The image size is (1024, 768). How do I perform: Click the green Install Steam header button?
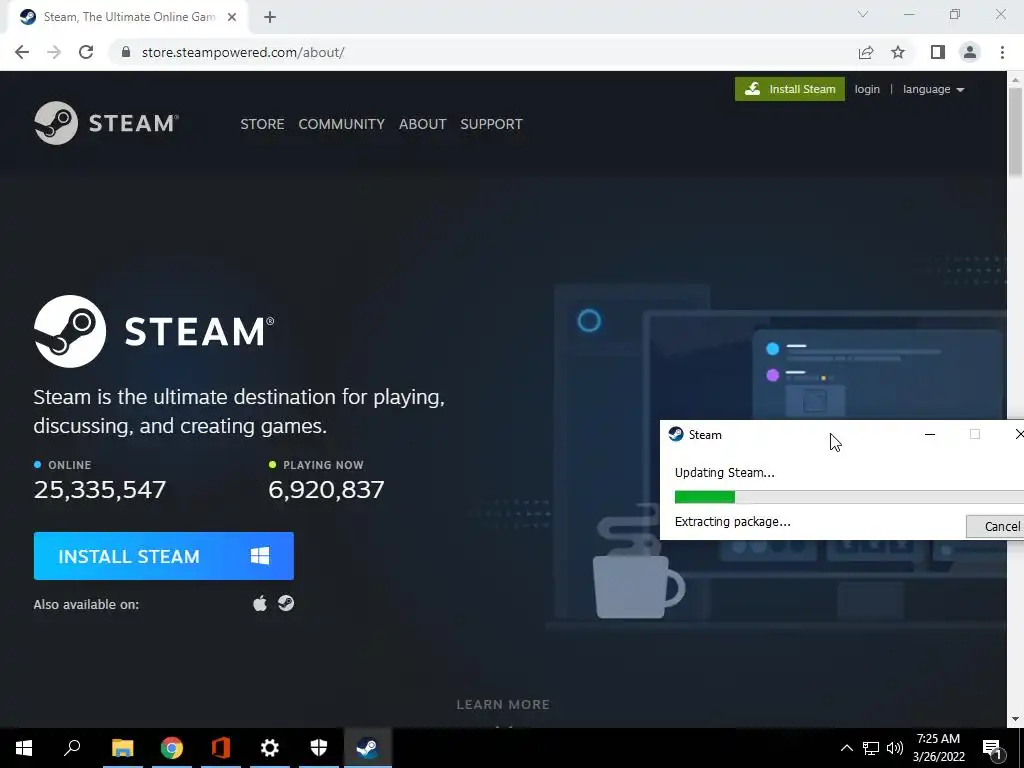790,89
